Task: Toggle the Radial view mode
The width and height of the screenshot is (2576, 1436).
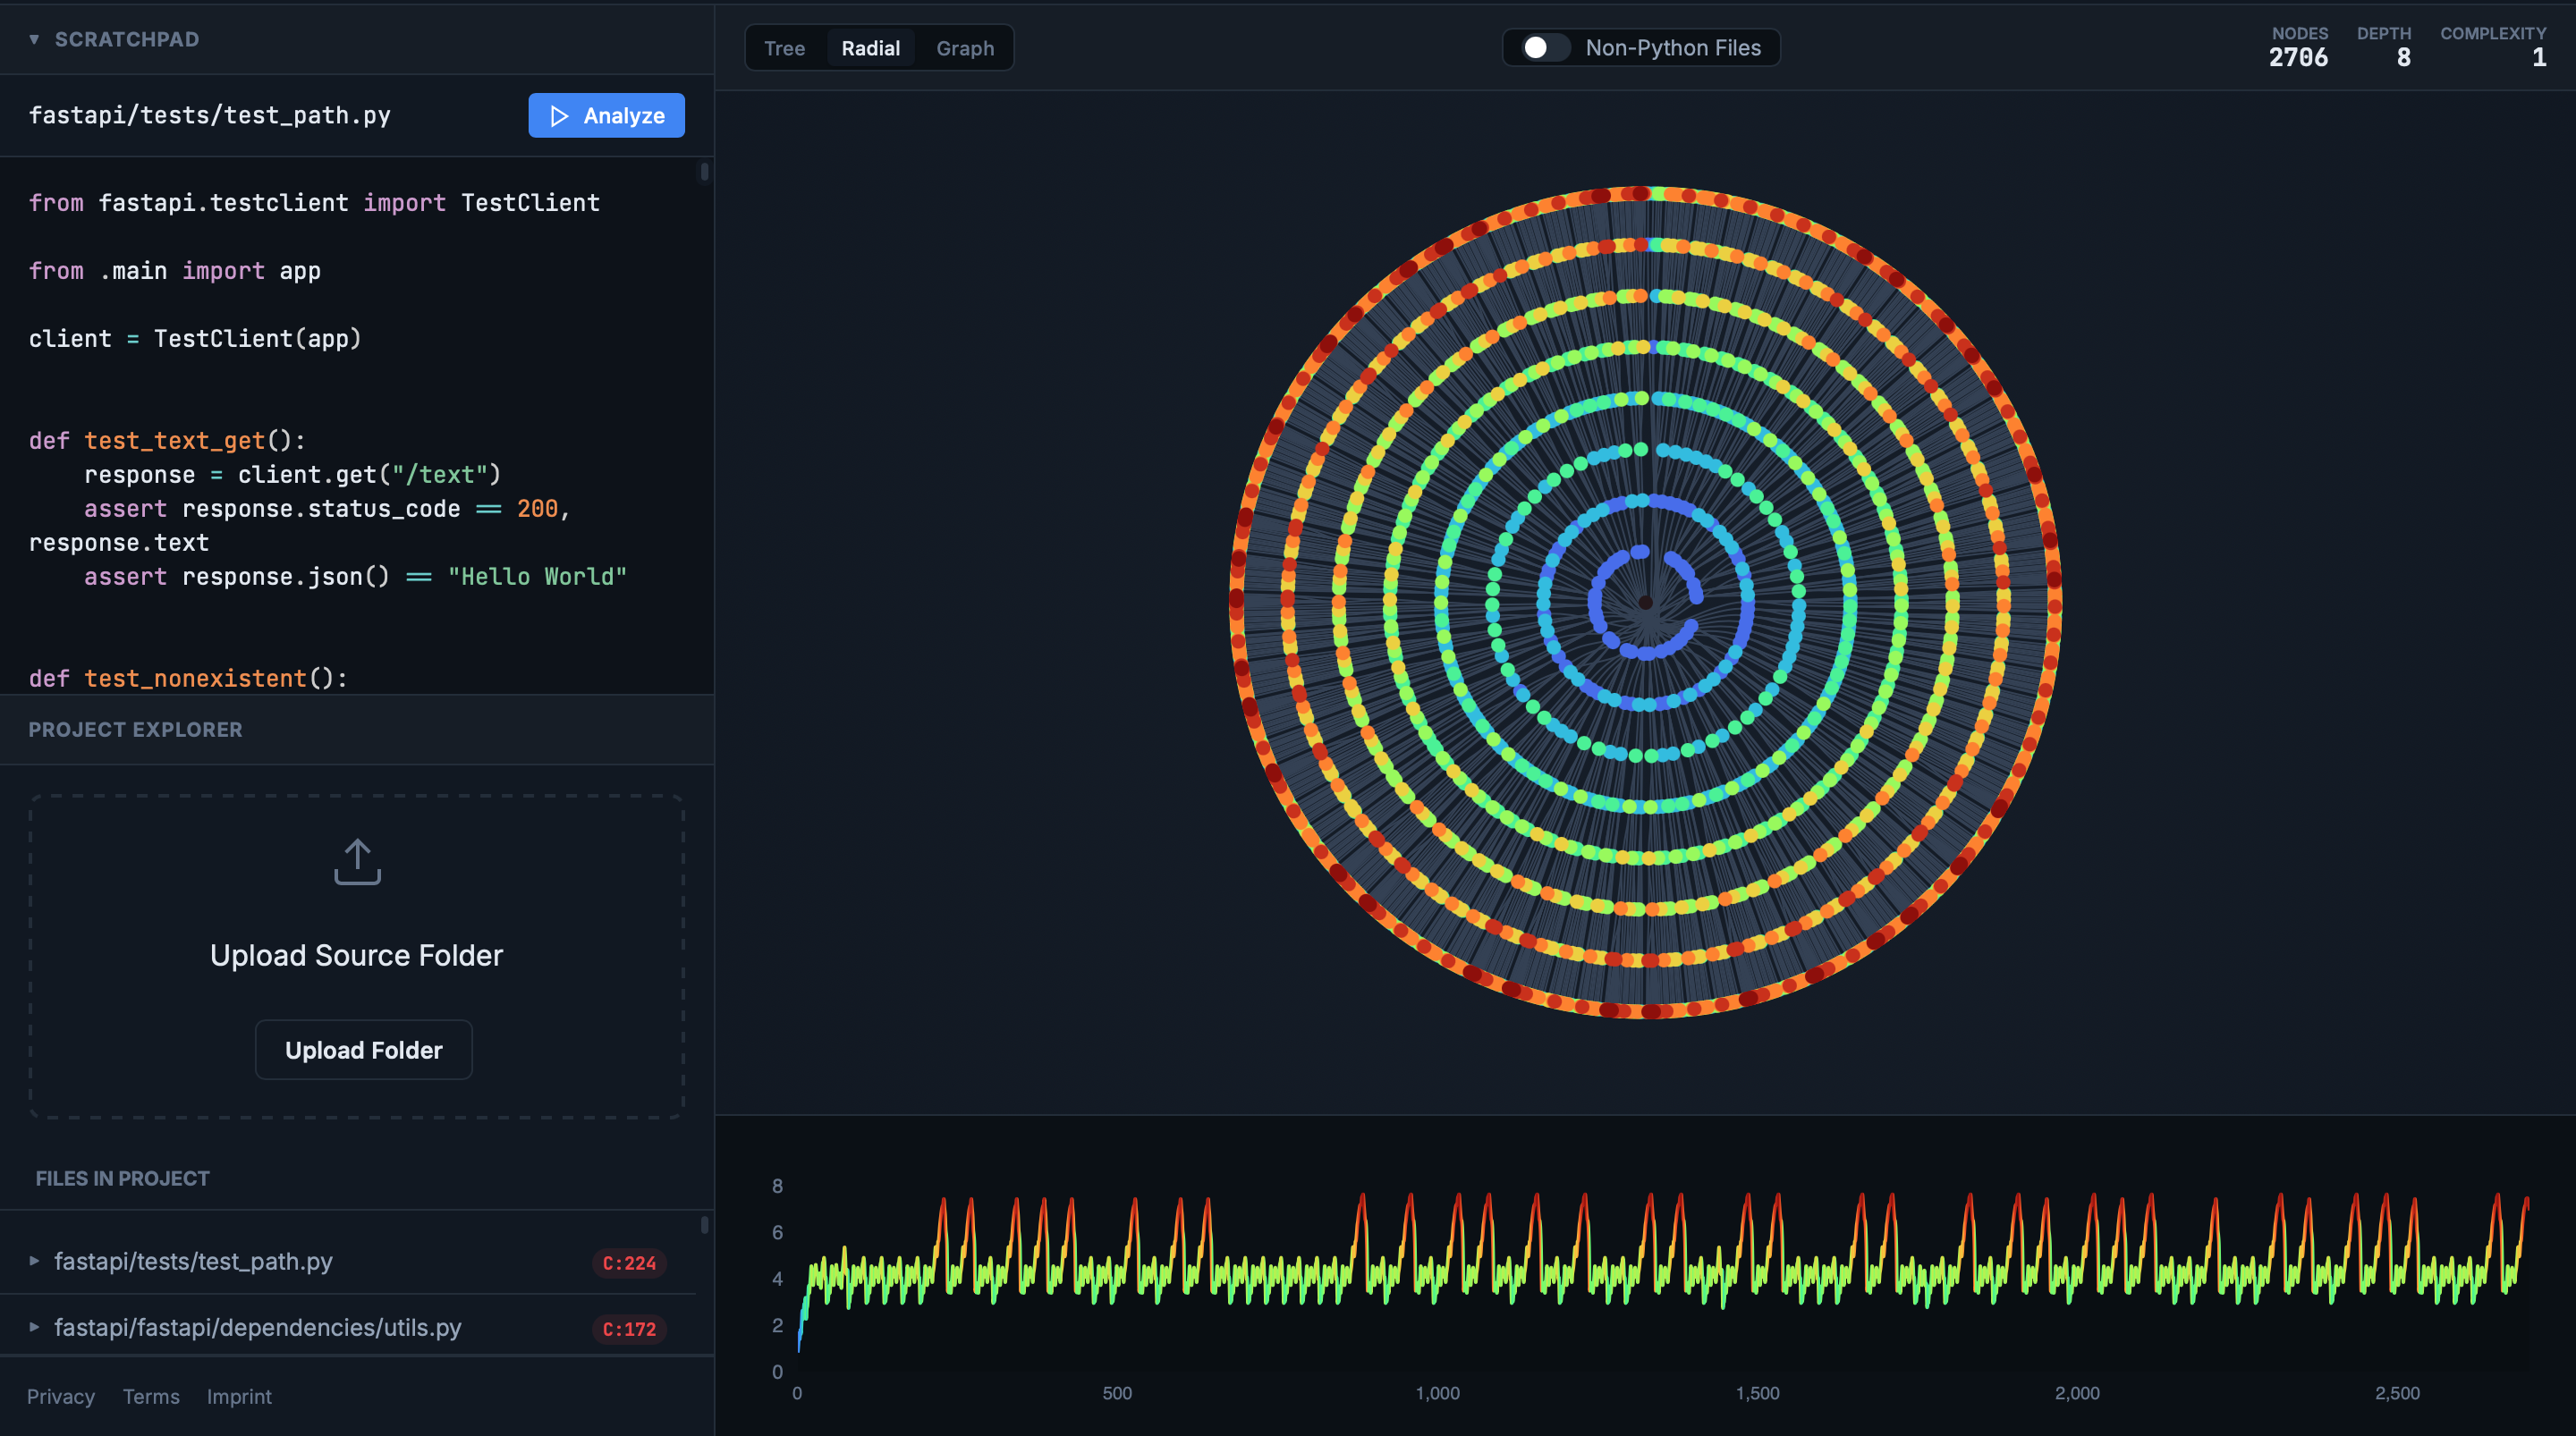Action: click(870, 47)
